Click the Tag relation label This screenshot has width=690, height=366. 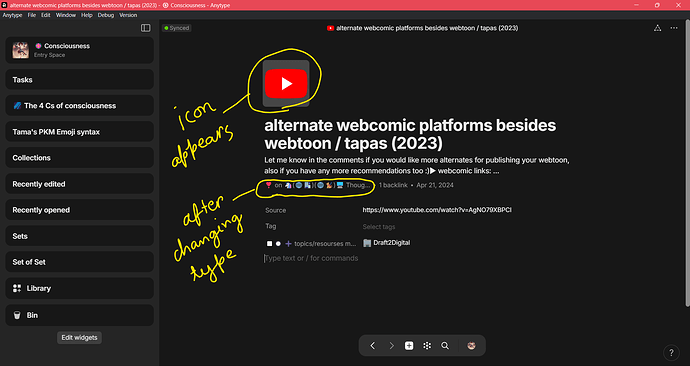click(271, 226)
